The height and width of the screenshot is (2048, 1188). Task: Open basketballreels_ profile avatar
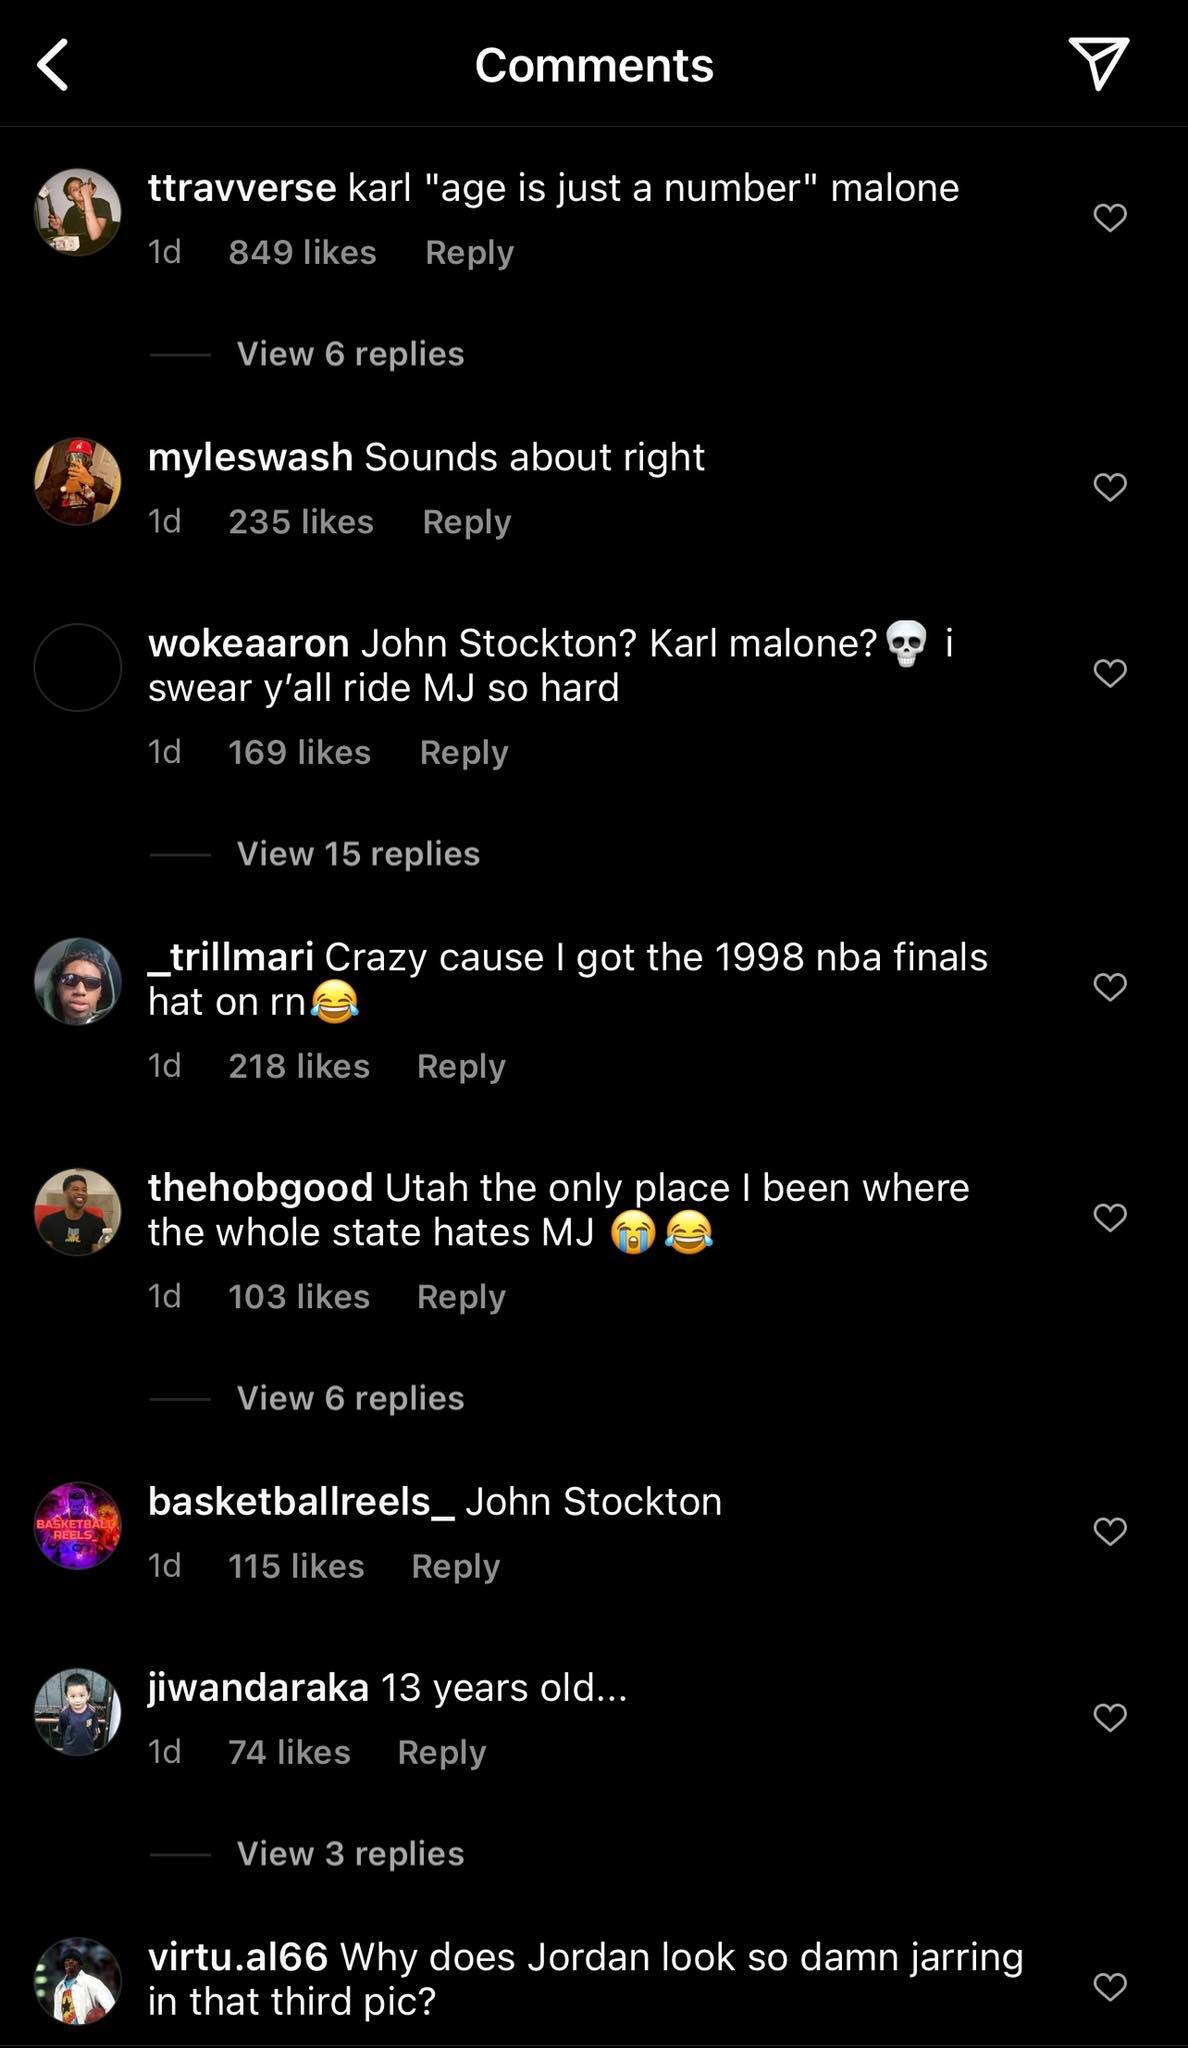[x=78, y=1525]
